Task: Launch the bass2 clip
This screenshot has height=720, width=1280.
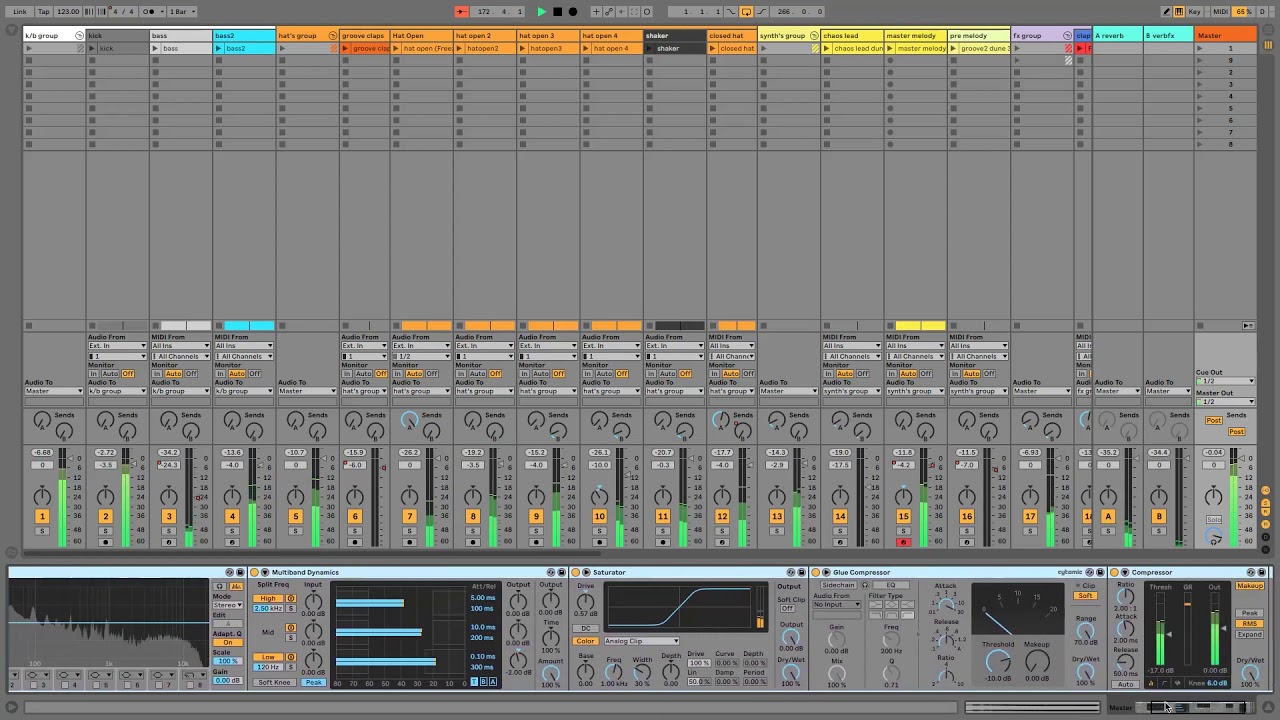Action: pyautogui.click(x=219, y=48)
